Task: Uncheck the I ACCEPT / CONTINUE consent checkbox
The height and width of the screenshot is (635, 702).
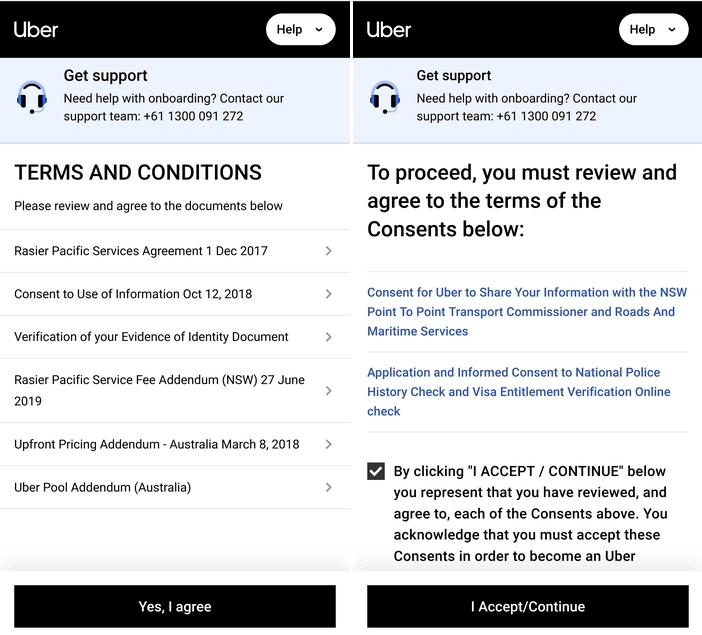Action: point(376,471)
